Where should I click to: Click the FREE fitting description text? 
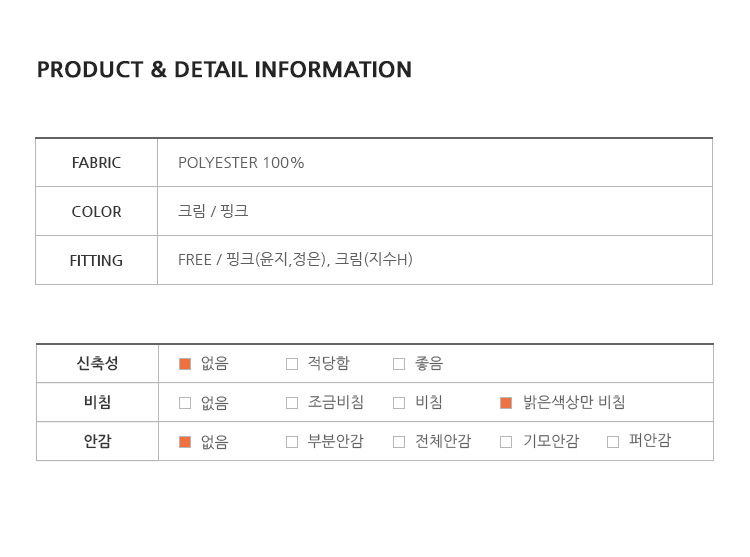pos(295,260)
